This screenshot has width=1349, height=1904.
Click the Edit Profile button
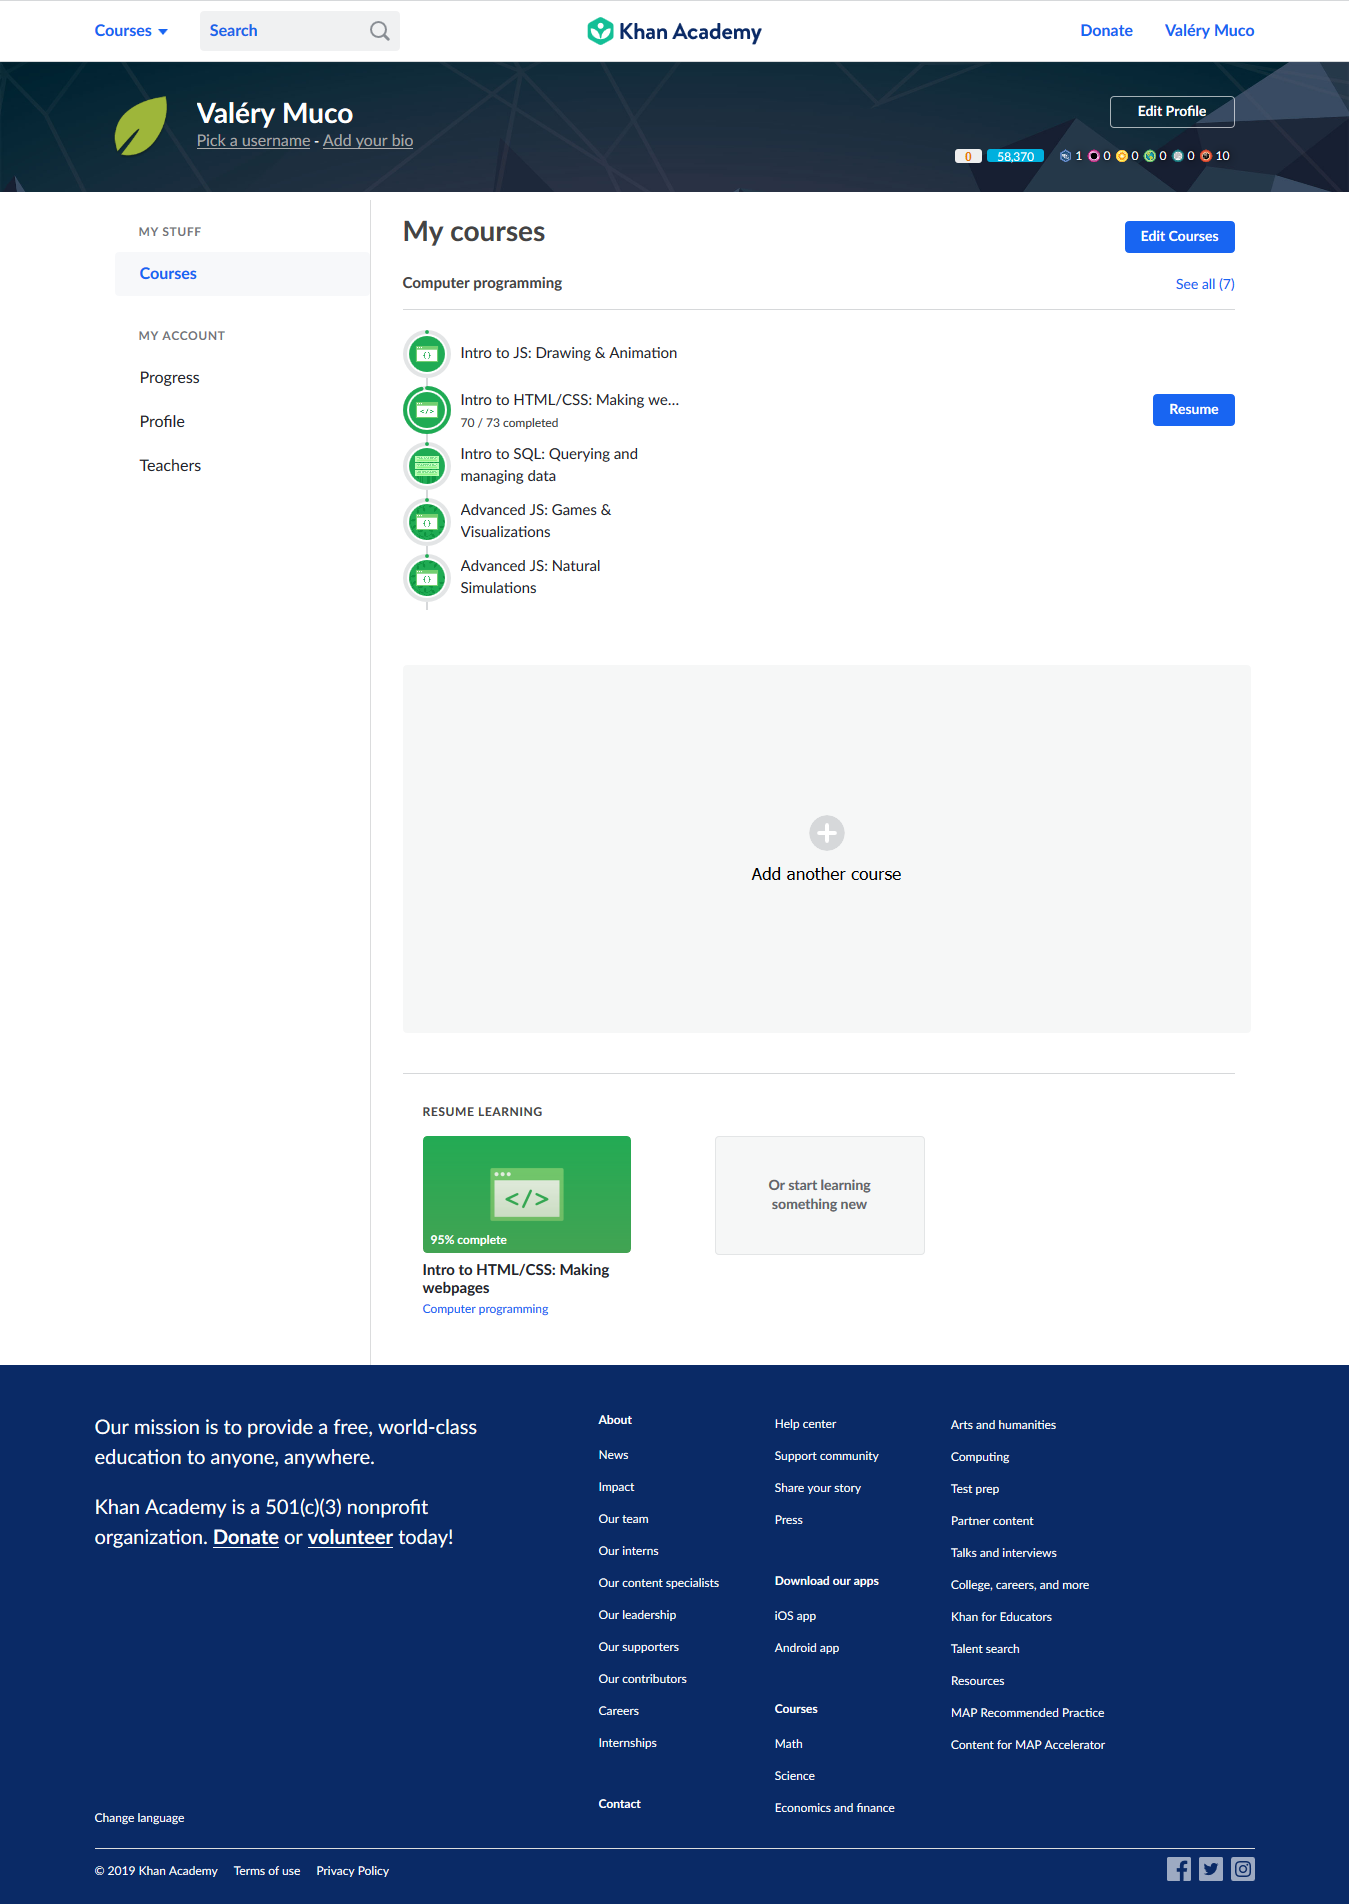[1172, 112]
